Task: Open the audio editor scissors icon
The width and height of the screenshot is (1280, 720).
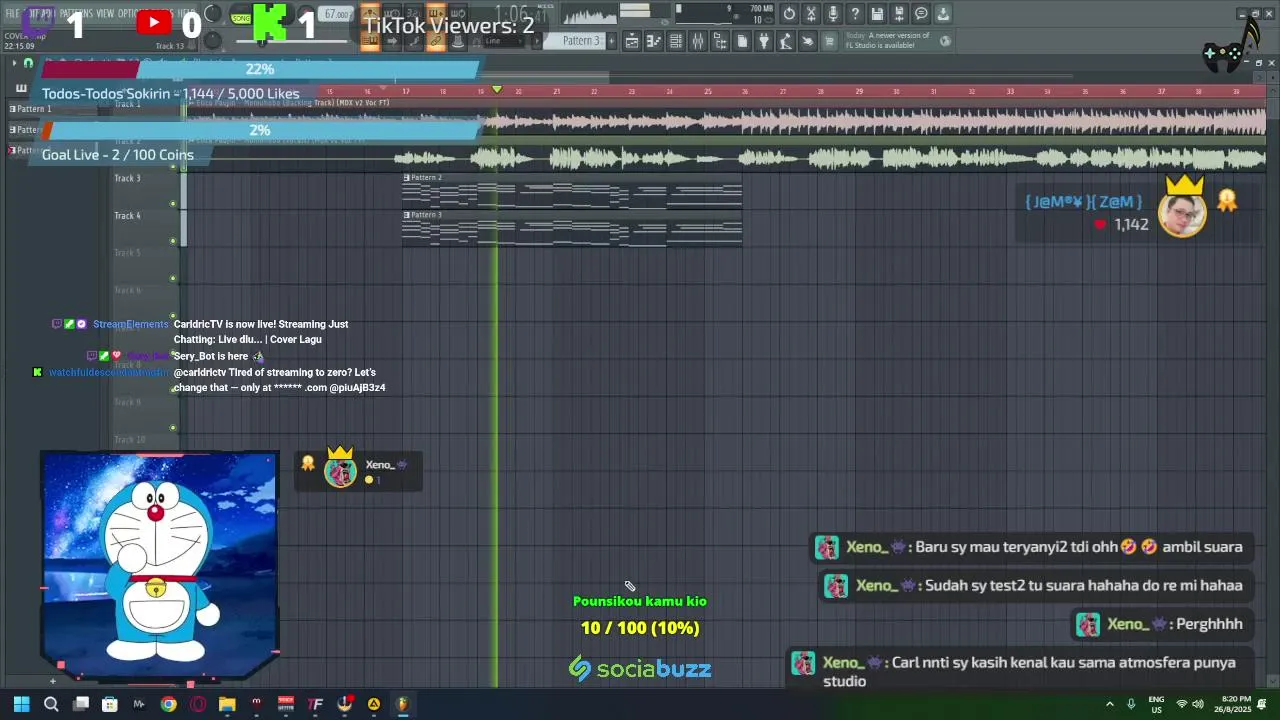Action: pos(811,14)
